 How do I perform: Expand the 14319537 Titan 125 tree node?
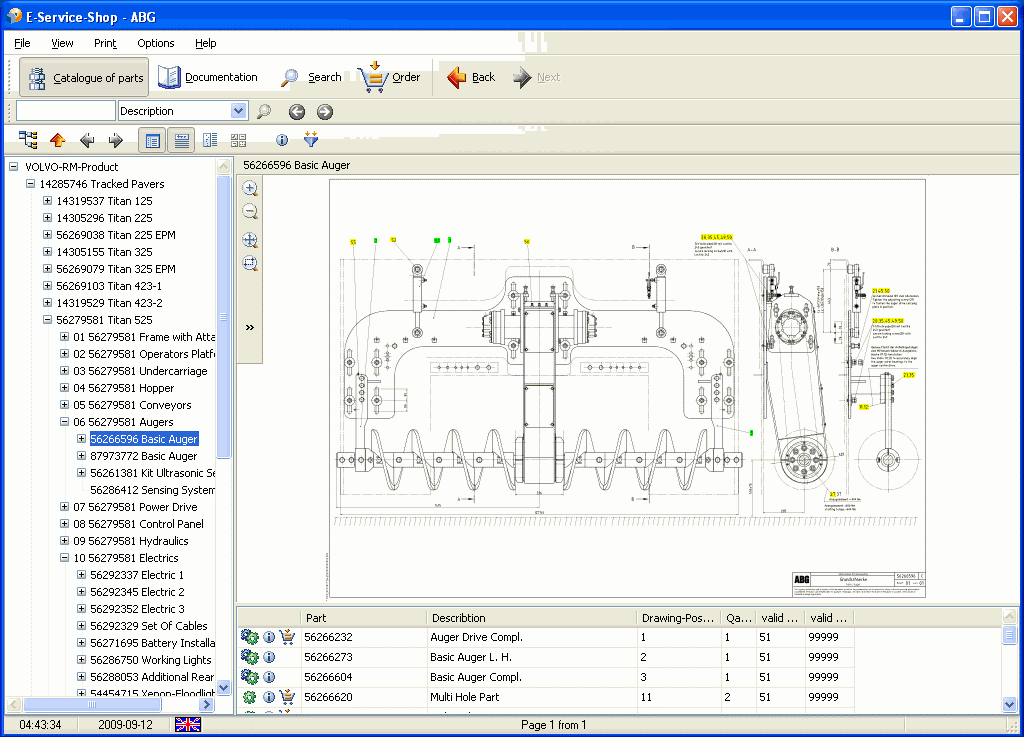tap(47, 201)
